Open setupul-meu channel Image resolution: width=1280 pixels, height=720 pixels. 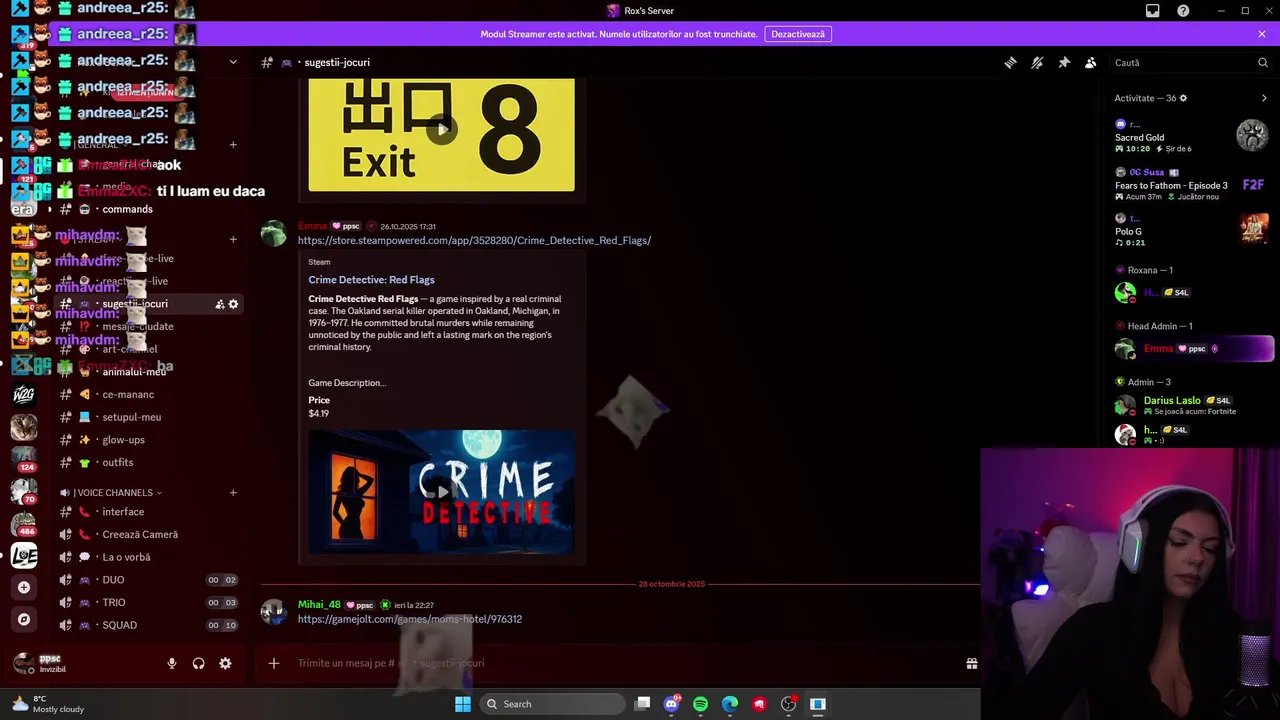pos(131,417)
